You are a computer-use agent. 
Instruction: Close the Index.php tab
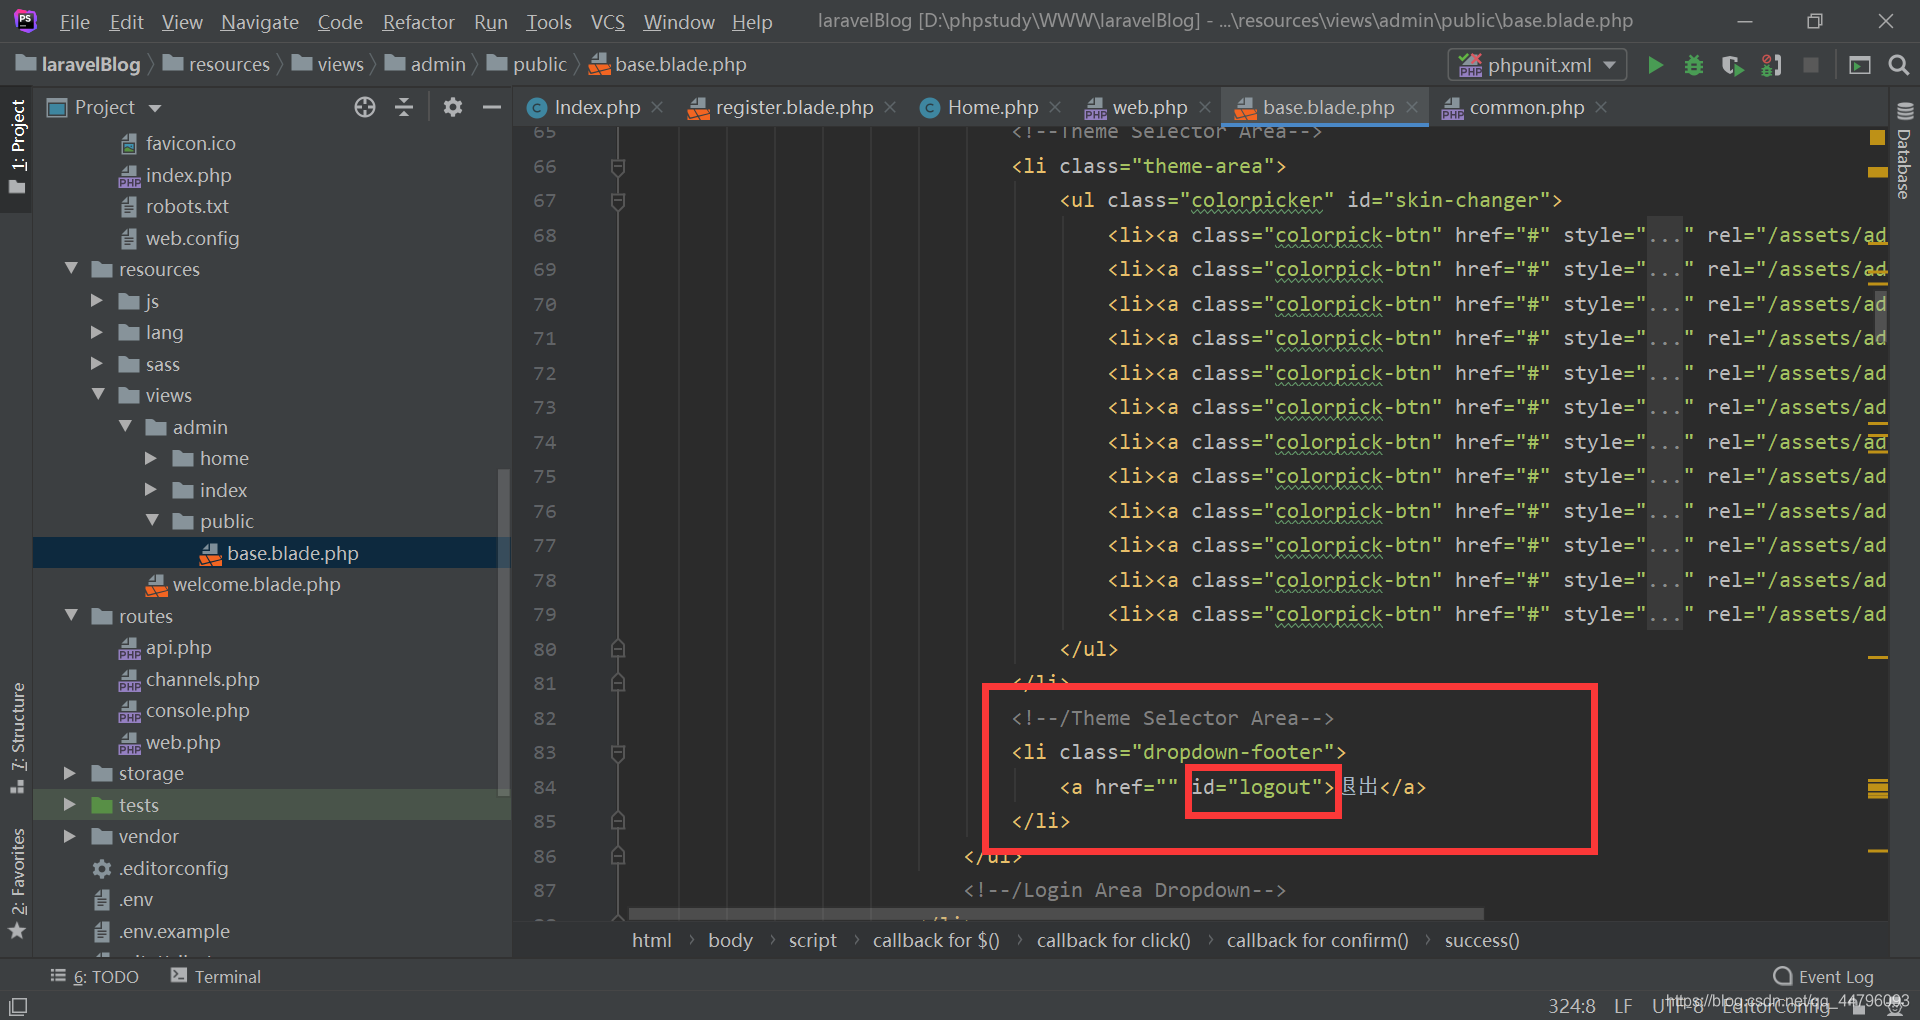[657, 107]
